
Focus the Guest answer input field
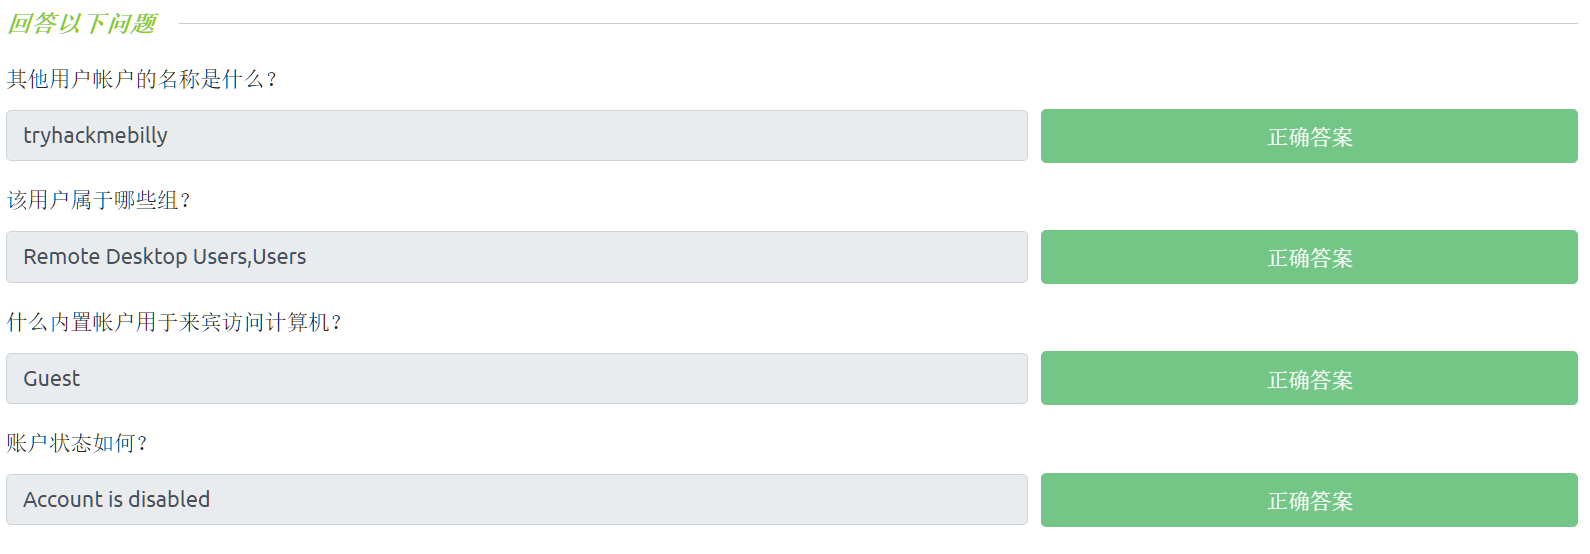[516, 379]
